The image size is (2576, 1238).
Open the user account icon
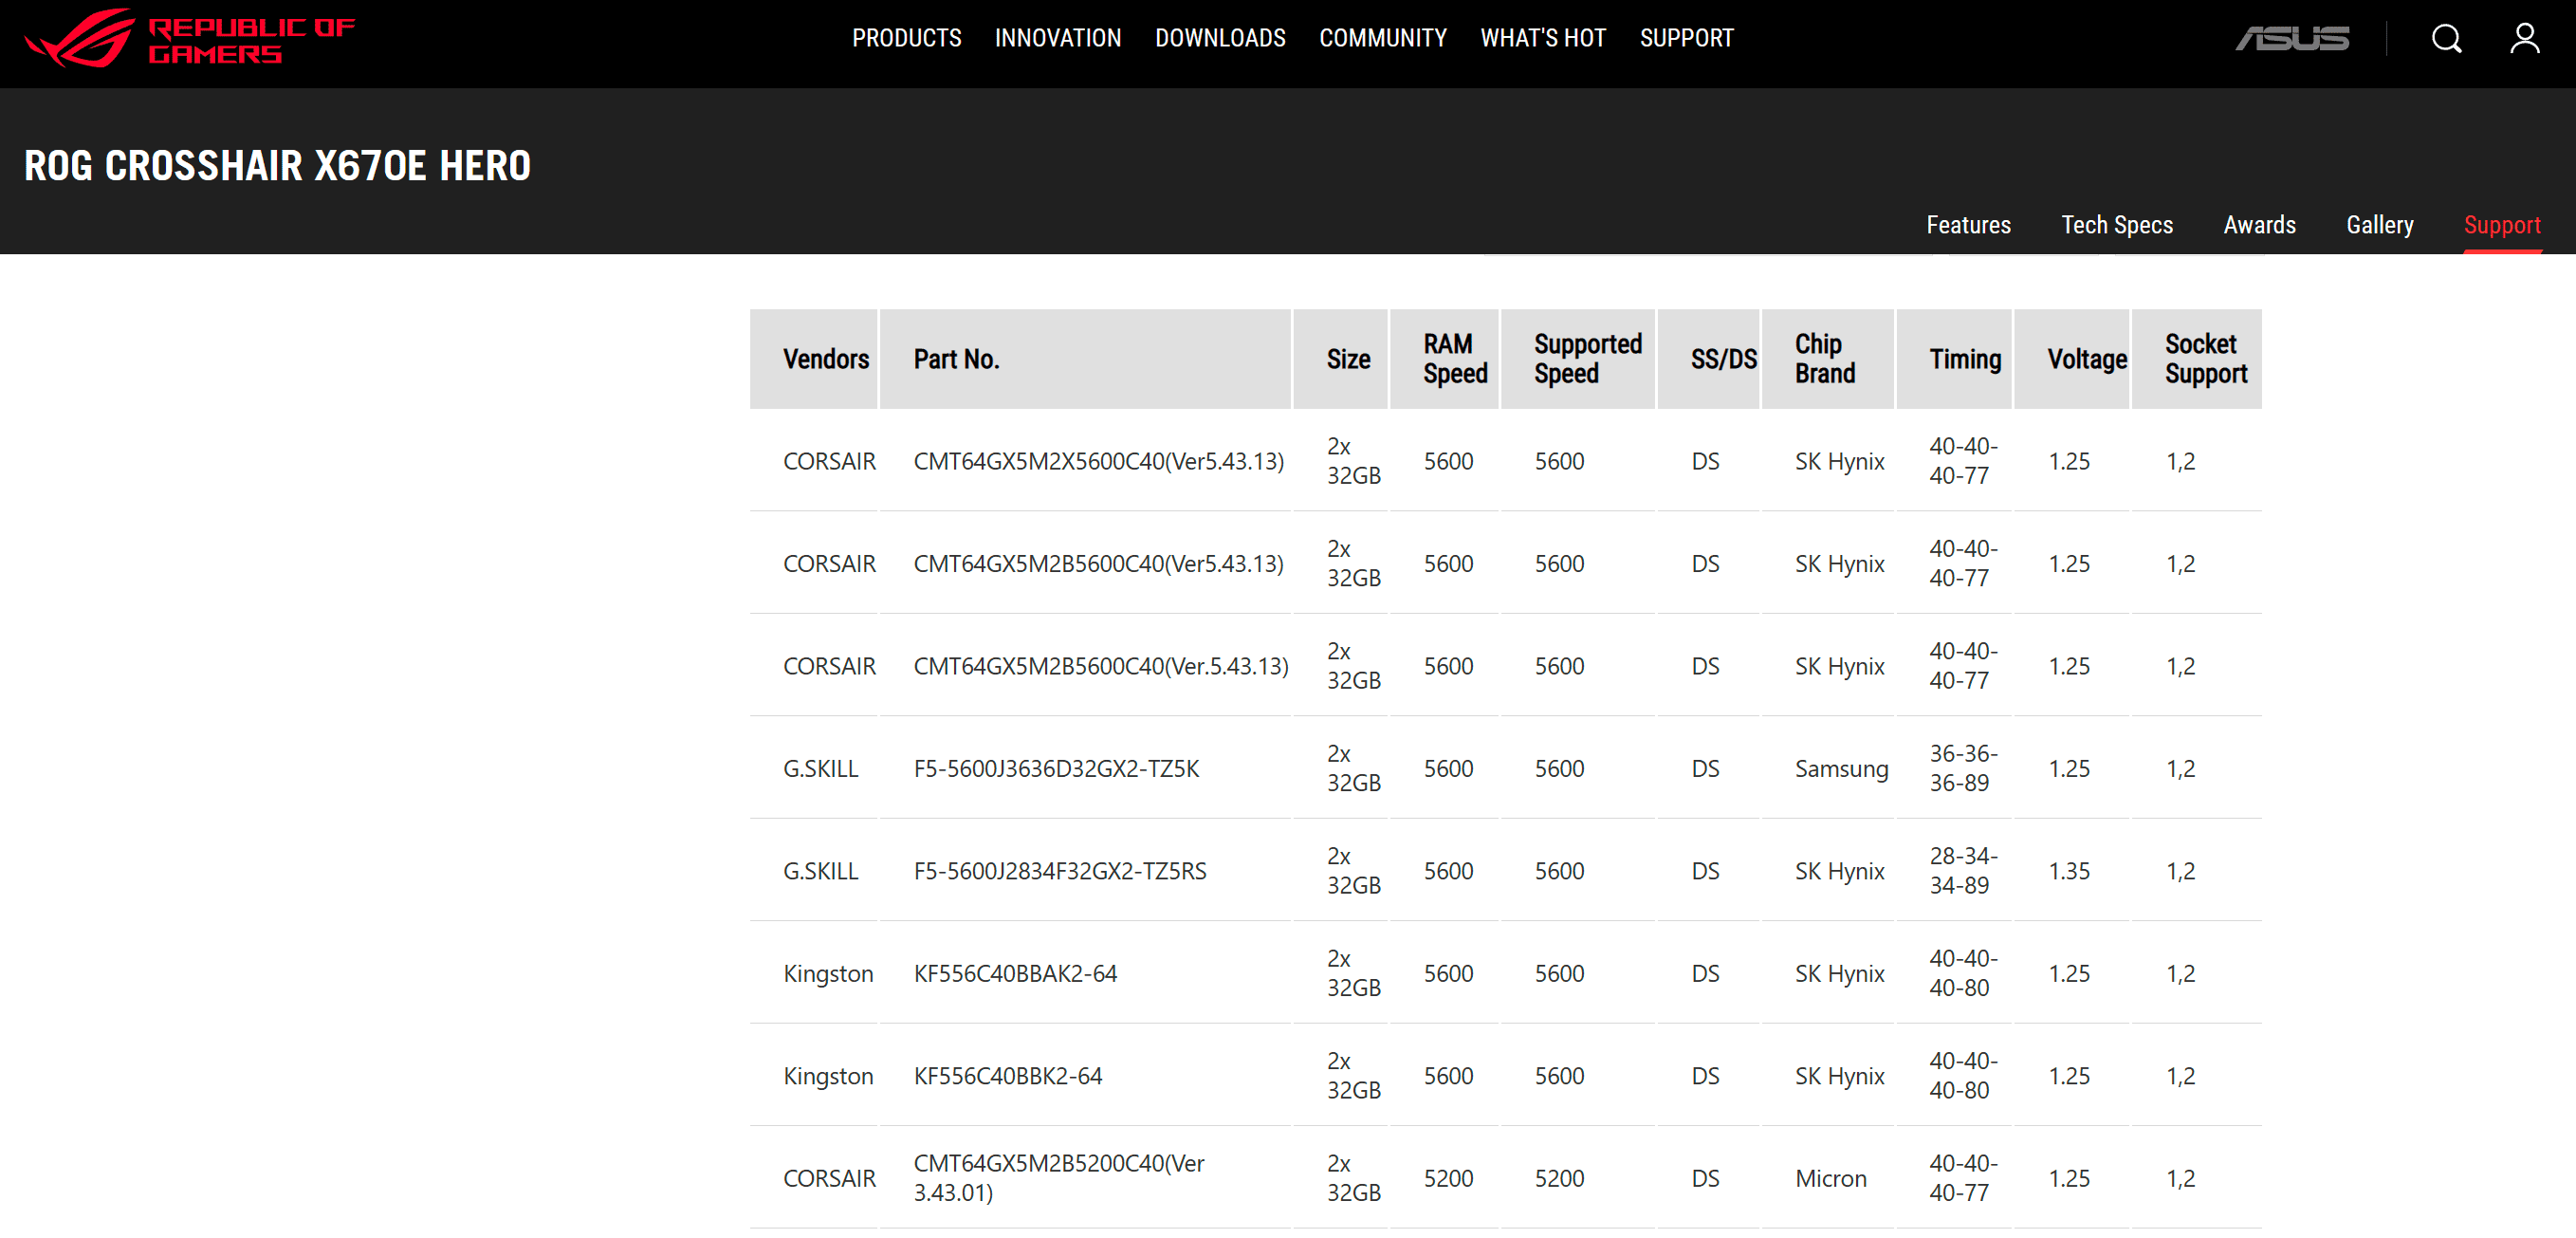point(2524,39)
